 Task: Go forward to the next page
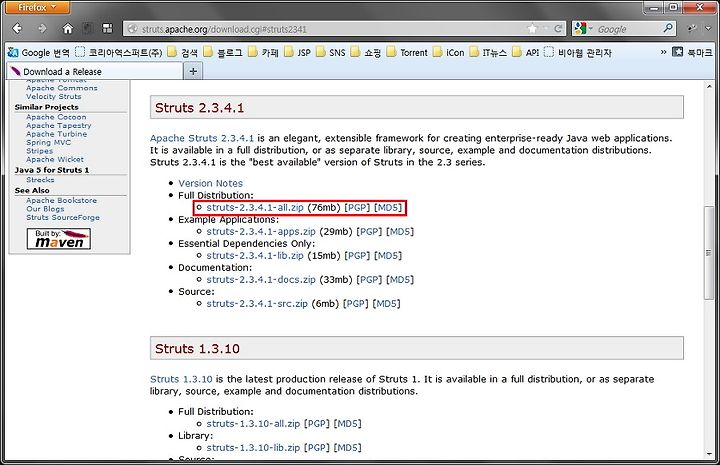pos(42,28)
